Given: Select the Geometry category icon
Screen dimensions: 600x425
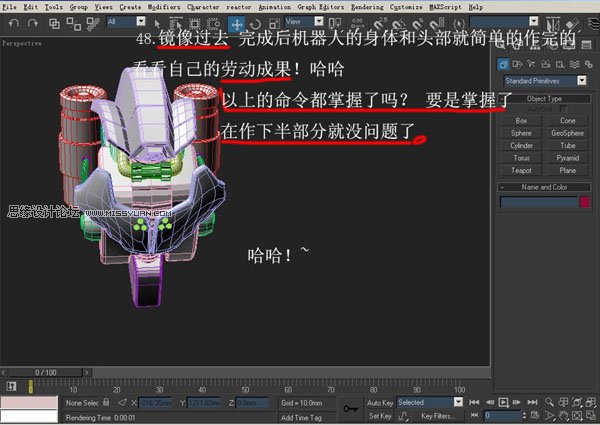Looking at the screenshot, I should [503, 64].
